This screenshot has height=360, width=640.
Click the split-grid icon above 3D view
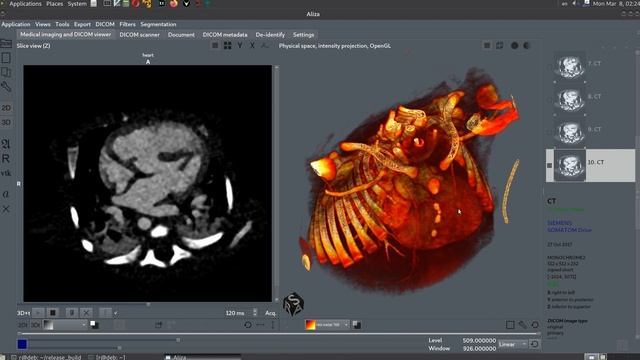click(x=500, y=45)
